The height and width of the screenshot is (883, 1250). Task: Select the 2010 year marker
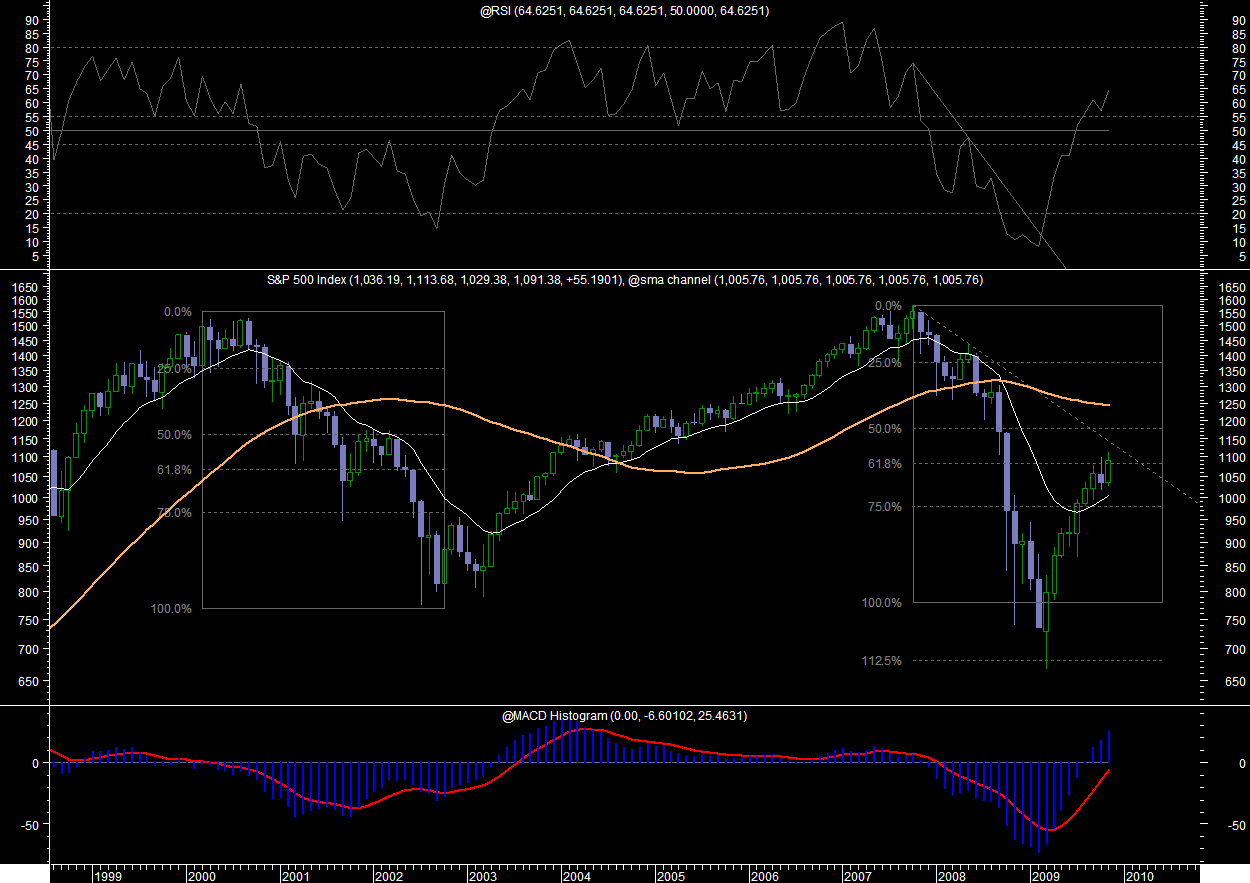(1140, 876)
